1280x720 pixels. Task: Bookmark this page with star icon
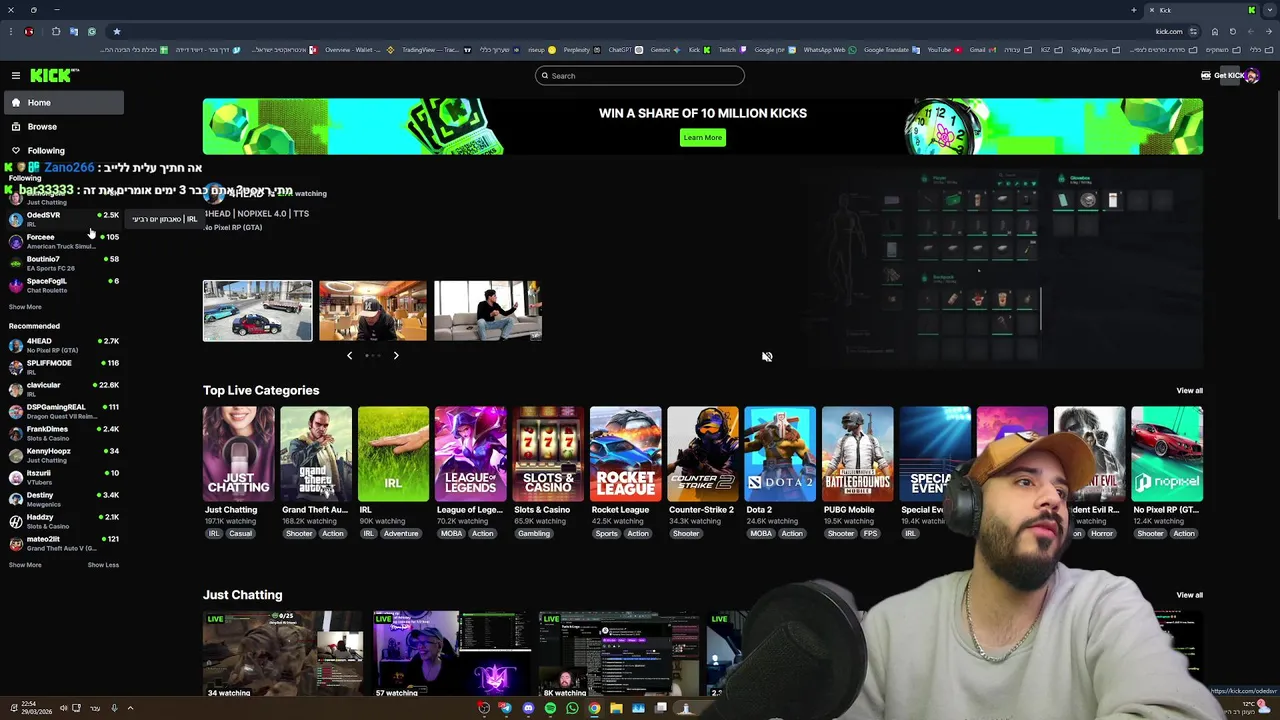[116, 31]
